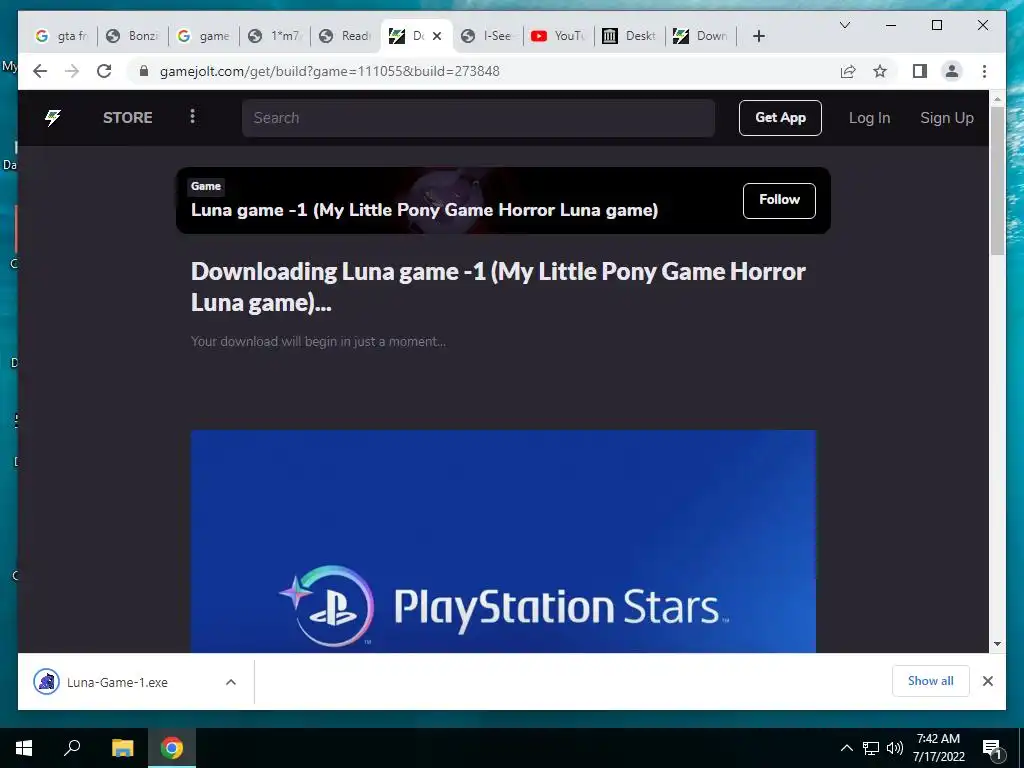Share this page using share icon

[x=848, y=71]
